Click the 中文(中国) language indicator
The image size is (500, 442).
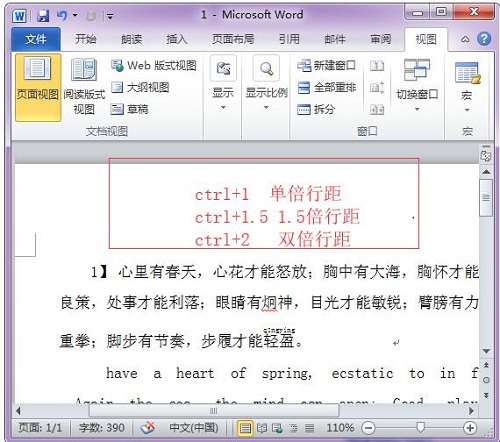tap(193, 427)
